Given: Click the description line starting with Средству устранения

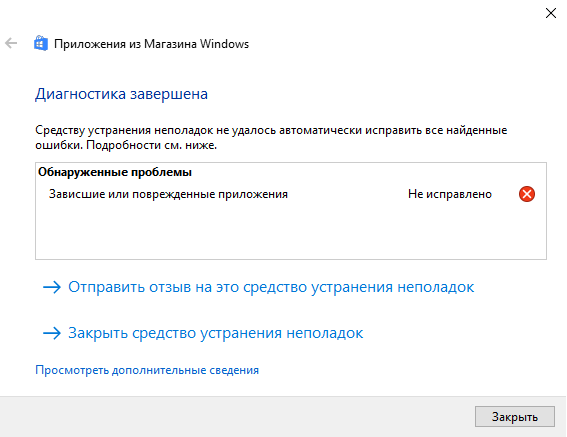Looking at the screenshot, I should [x=271, y=130].
